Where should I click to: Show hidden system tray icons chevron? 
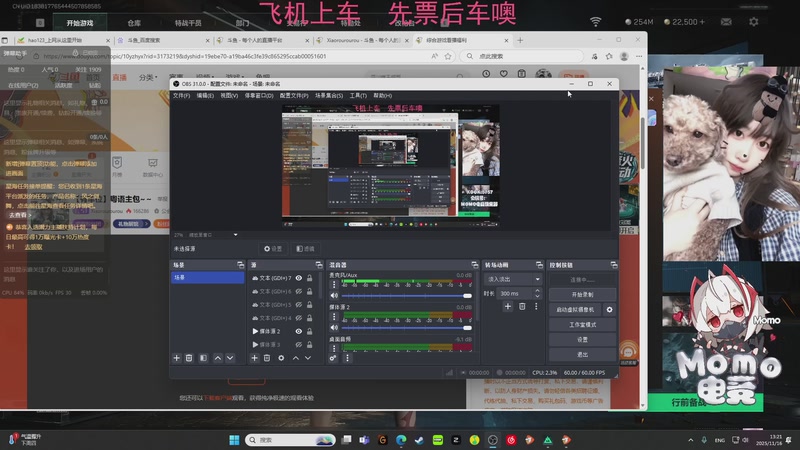pyautogui.click(x=690, y=440)
